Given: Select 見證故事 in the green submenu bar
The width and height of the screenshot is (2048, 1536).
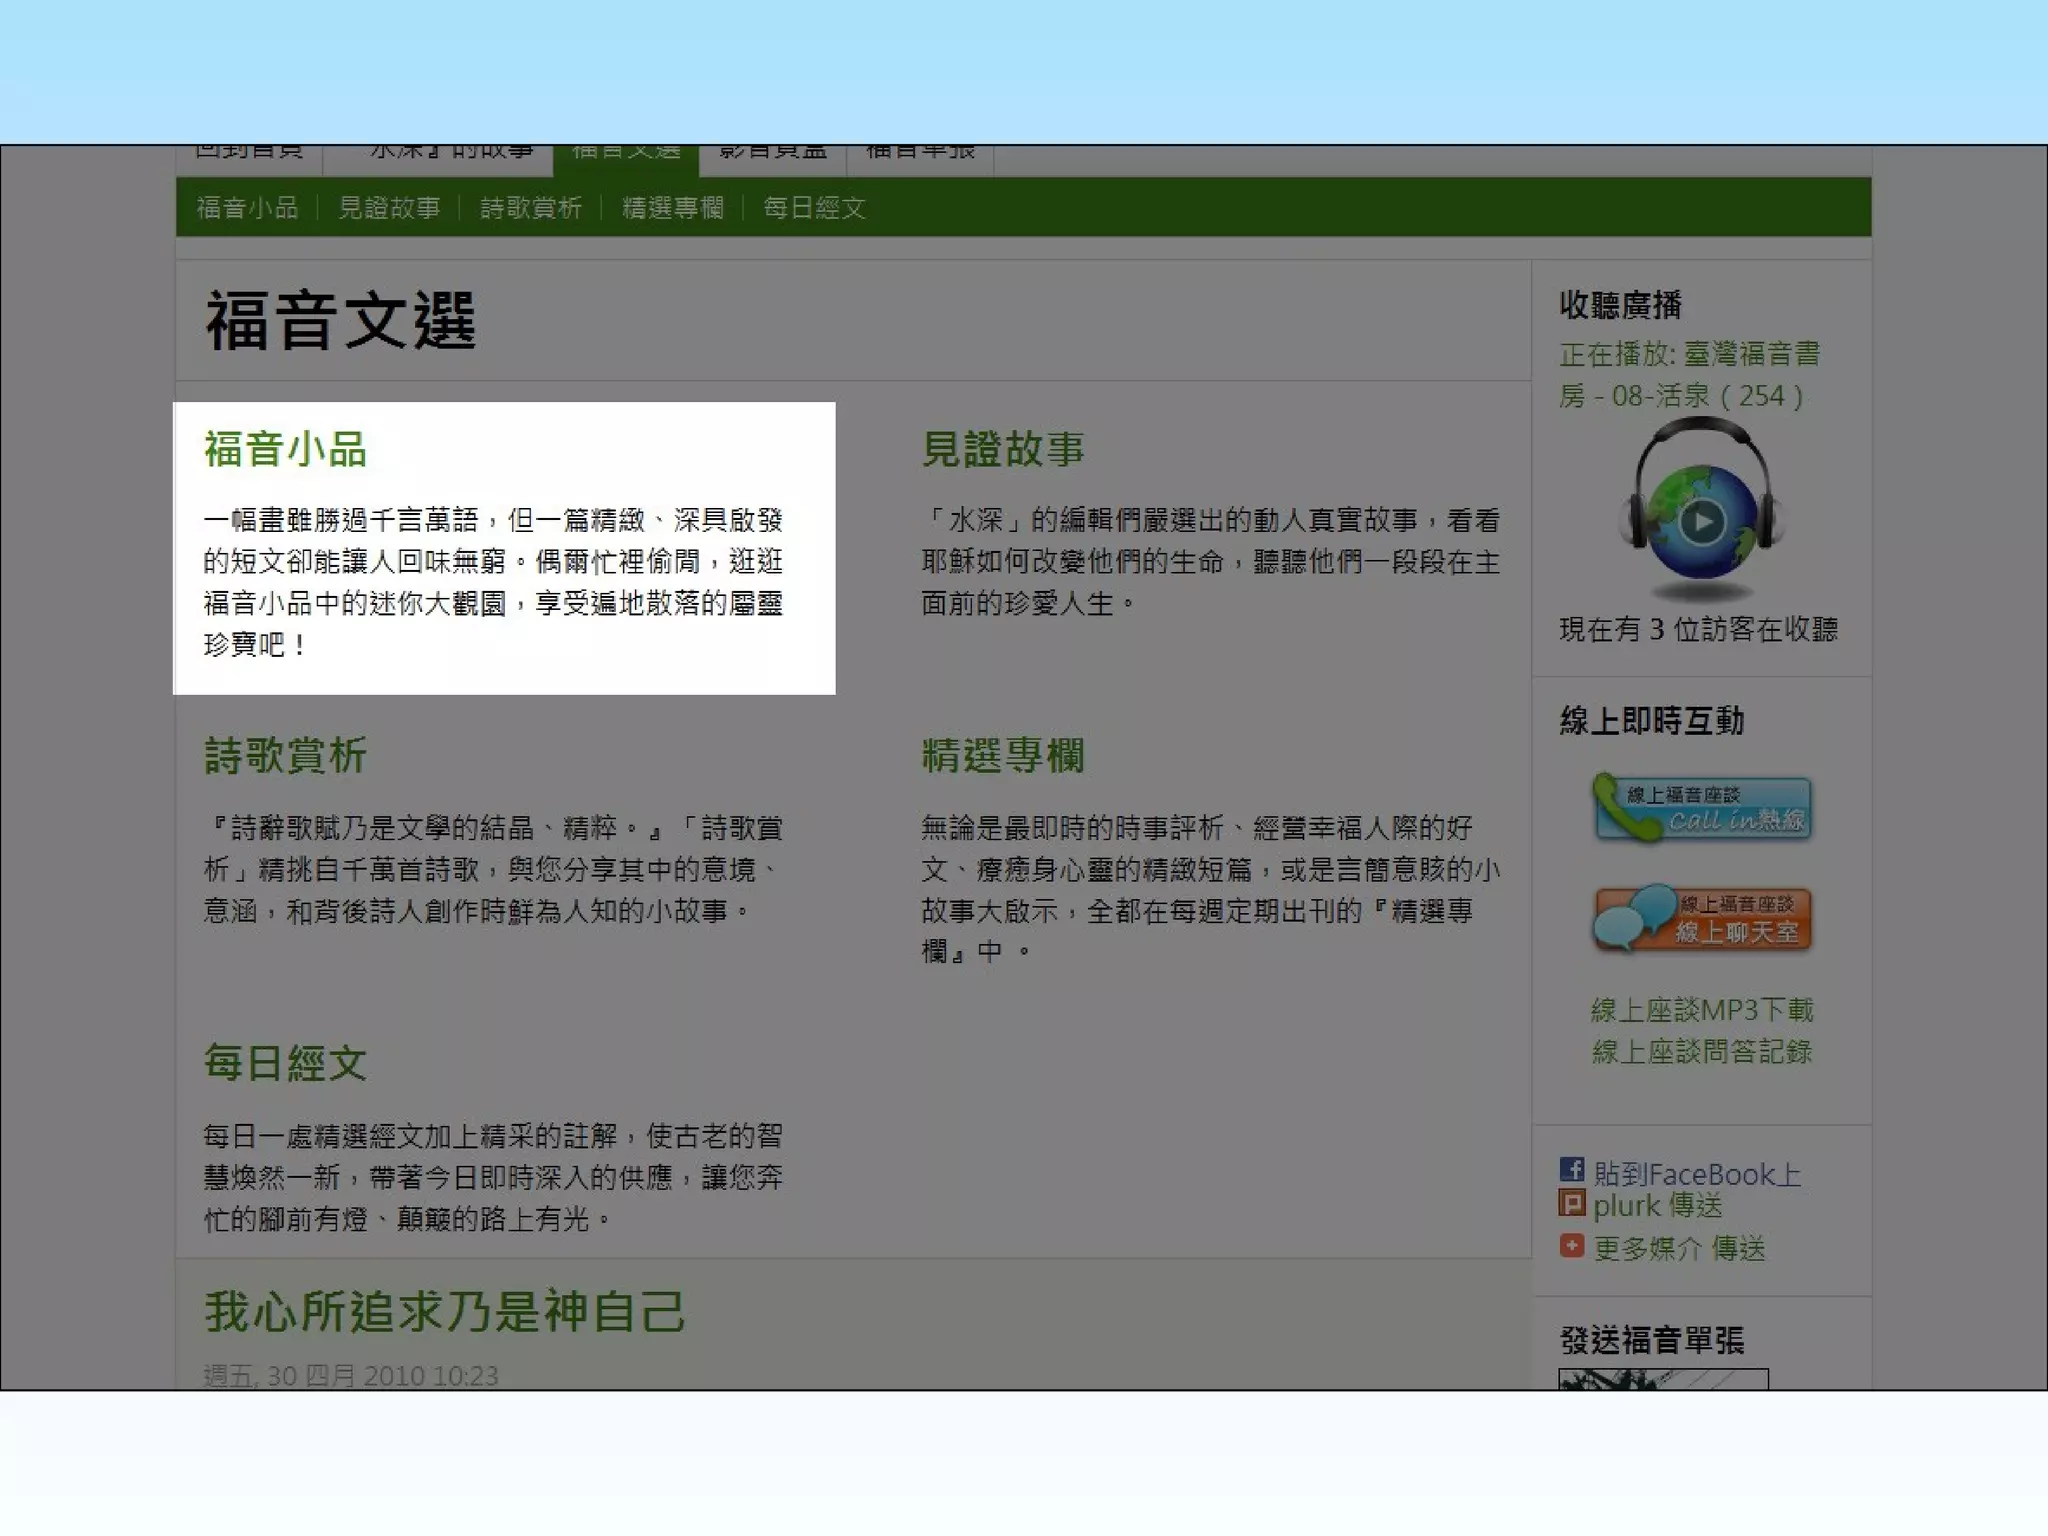Looking at the screenshot, I should click(389, 208).
